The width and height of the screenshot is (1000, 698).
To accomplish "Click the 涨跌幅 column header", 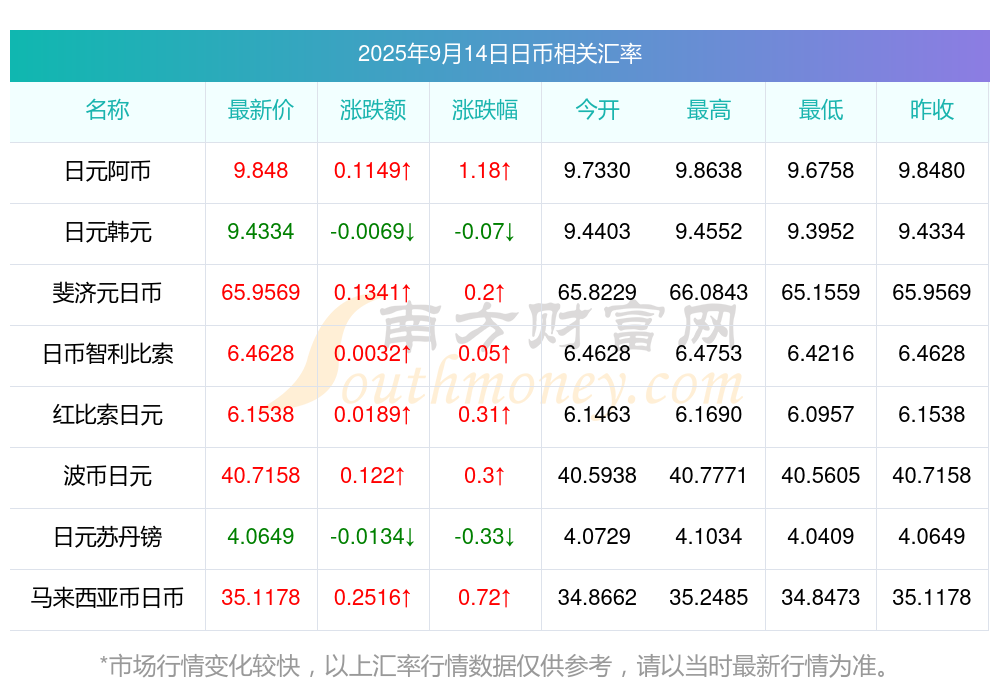I will point(485,110).
